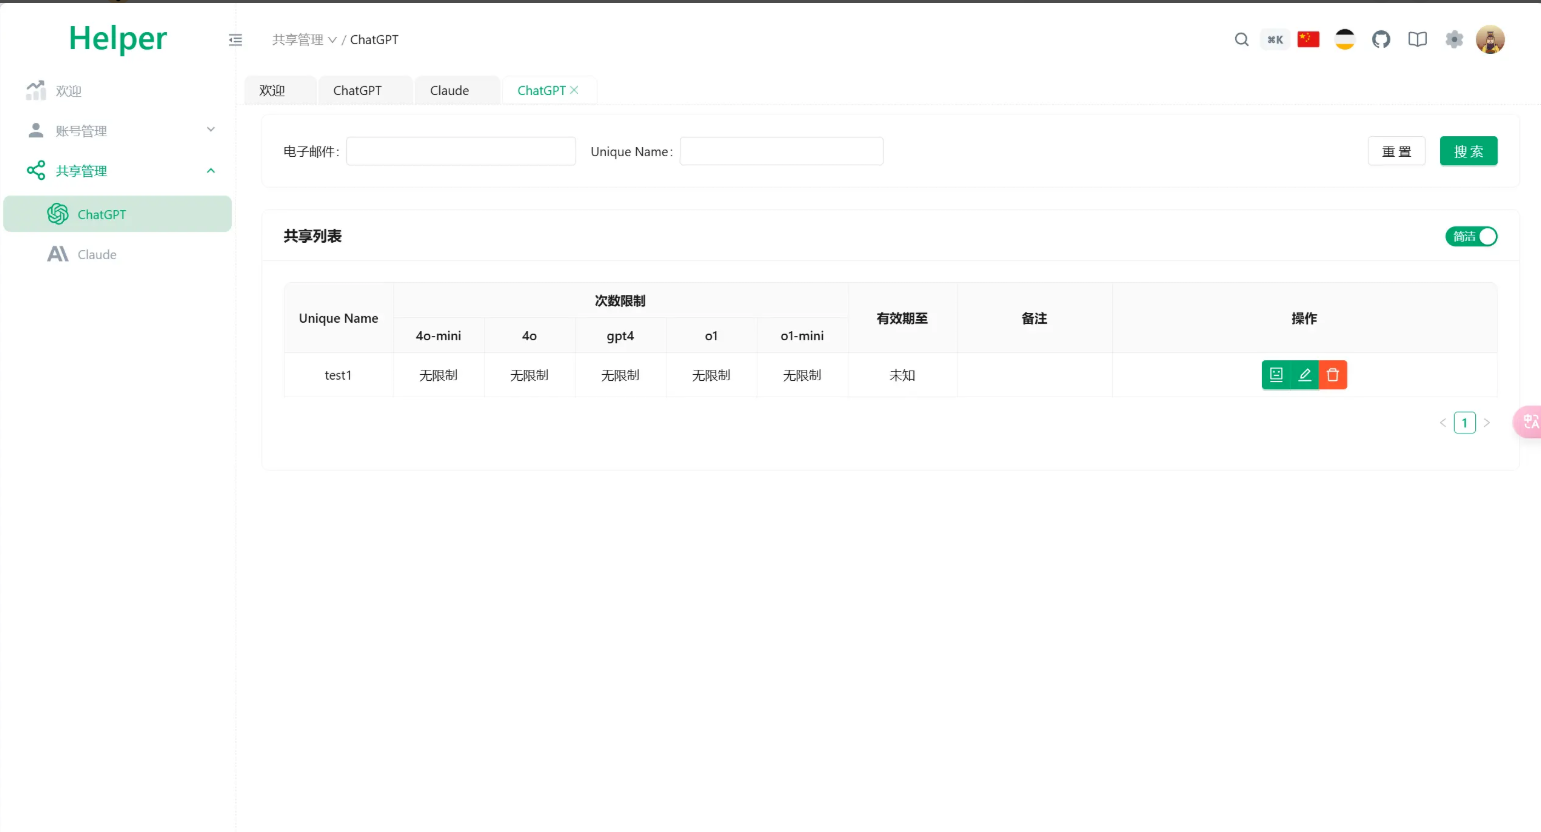Screen dimensions: 1541x832
Task: Click the Helper logo
Action: click(x=117, y=39)
